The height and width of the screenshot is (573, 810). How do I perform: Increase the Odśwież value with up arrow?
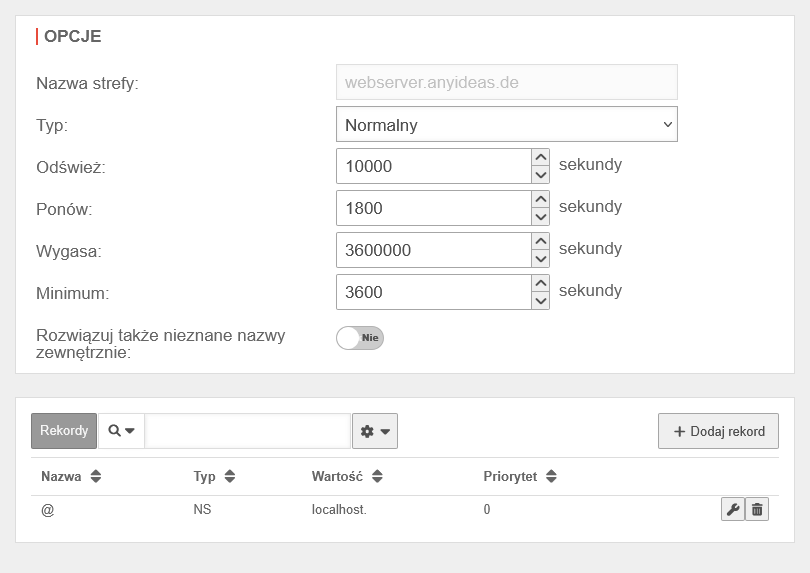pyautogui.click(x=540, y=157)
